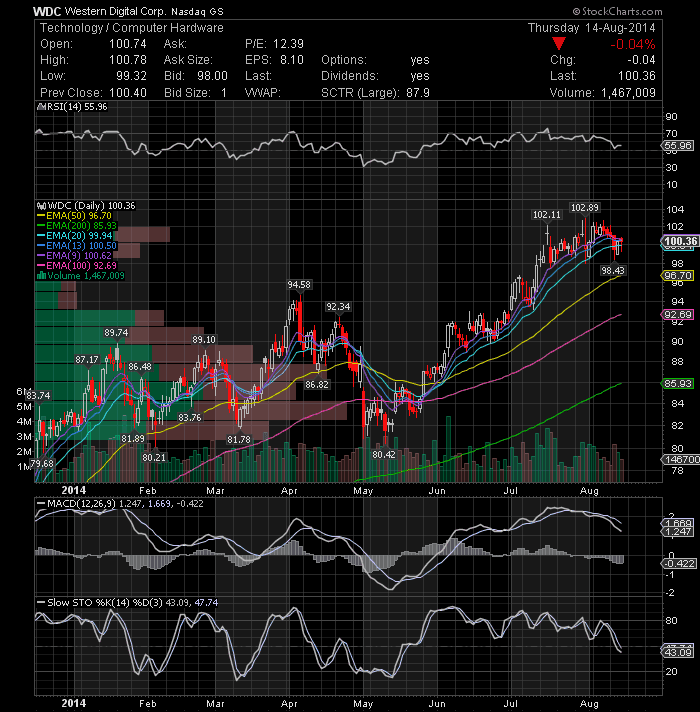This screenshot has height=712, width=700.
Task: Click the 98.43 low price label
Action: tap(613, 271)
